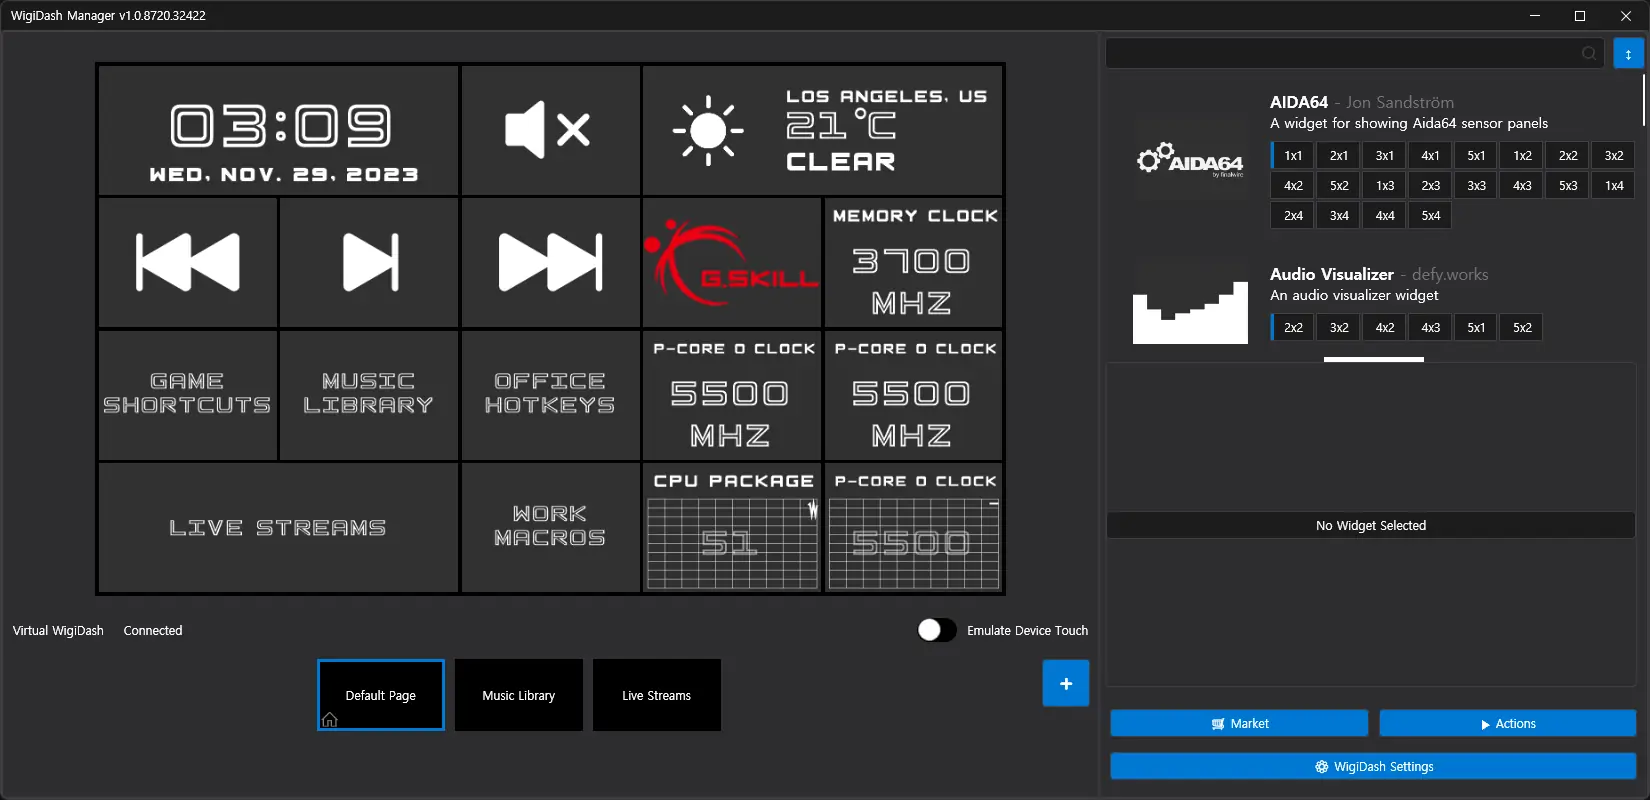Open the Game Shortcuts folder tile

tap(187, 394)
